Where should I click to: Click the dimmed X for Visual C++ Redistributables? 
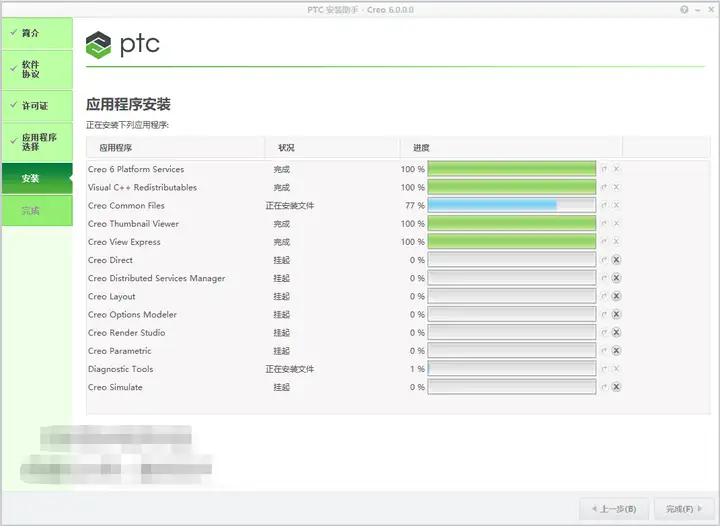tap(616, 187)
